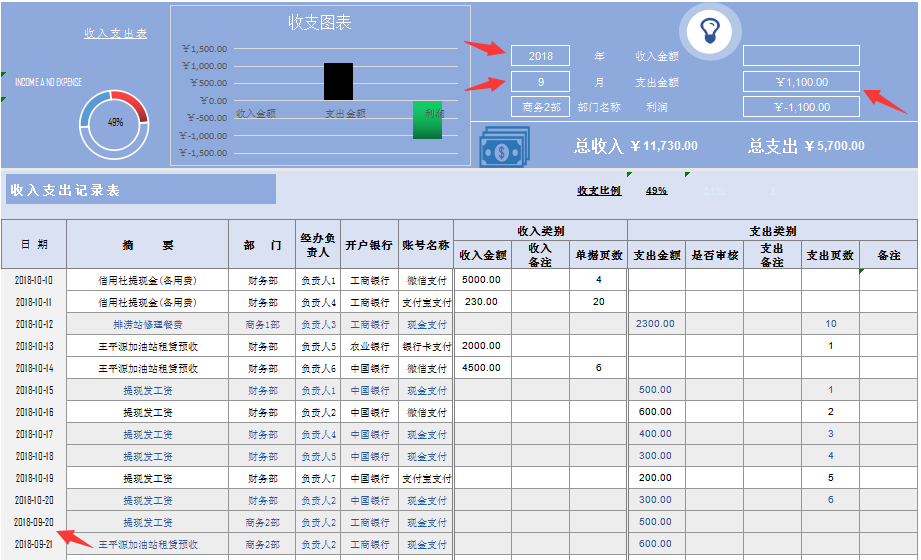This screenshot has width=921, height=560.
Task: Click date cell 2018-09-21
Action: pyautogui.click(x=34, y=544)
